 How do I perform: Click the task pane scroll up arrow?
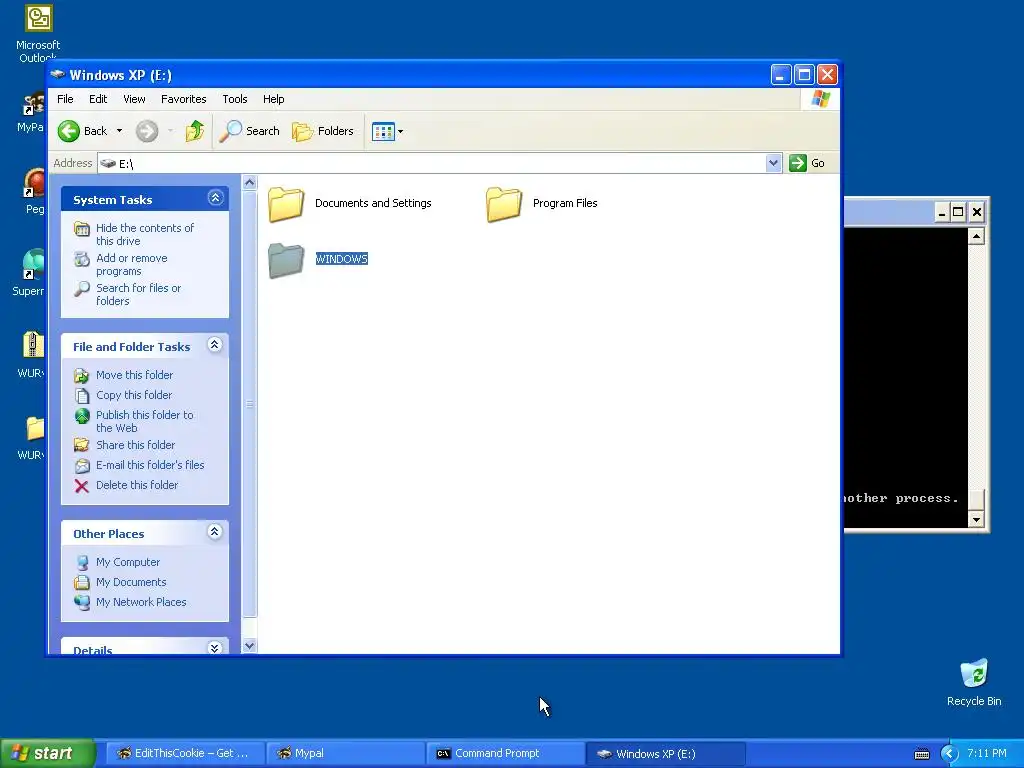pyautogui.click(x=249, y=183)
